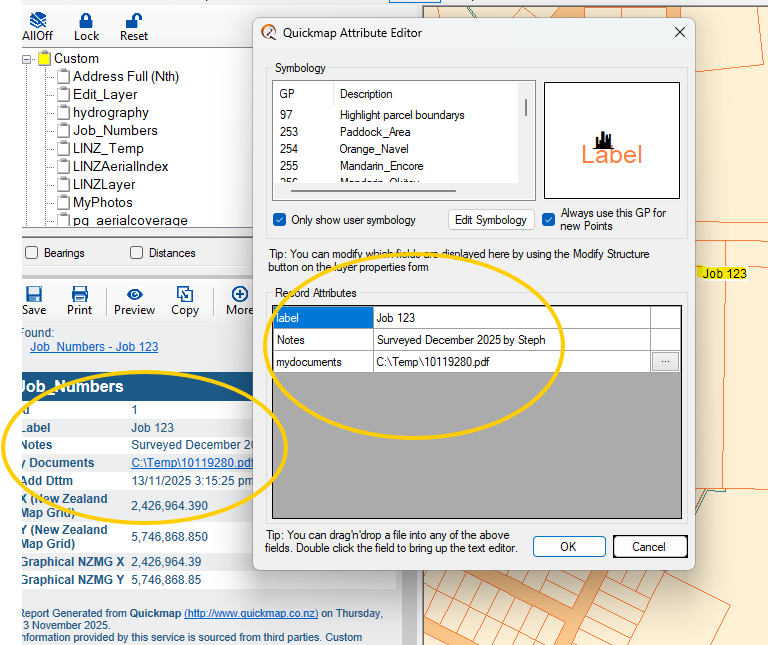This screenshot has width=768, height=645.
Task: Click the Lock toolbar icon
Action: click(86, 20)
